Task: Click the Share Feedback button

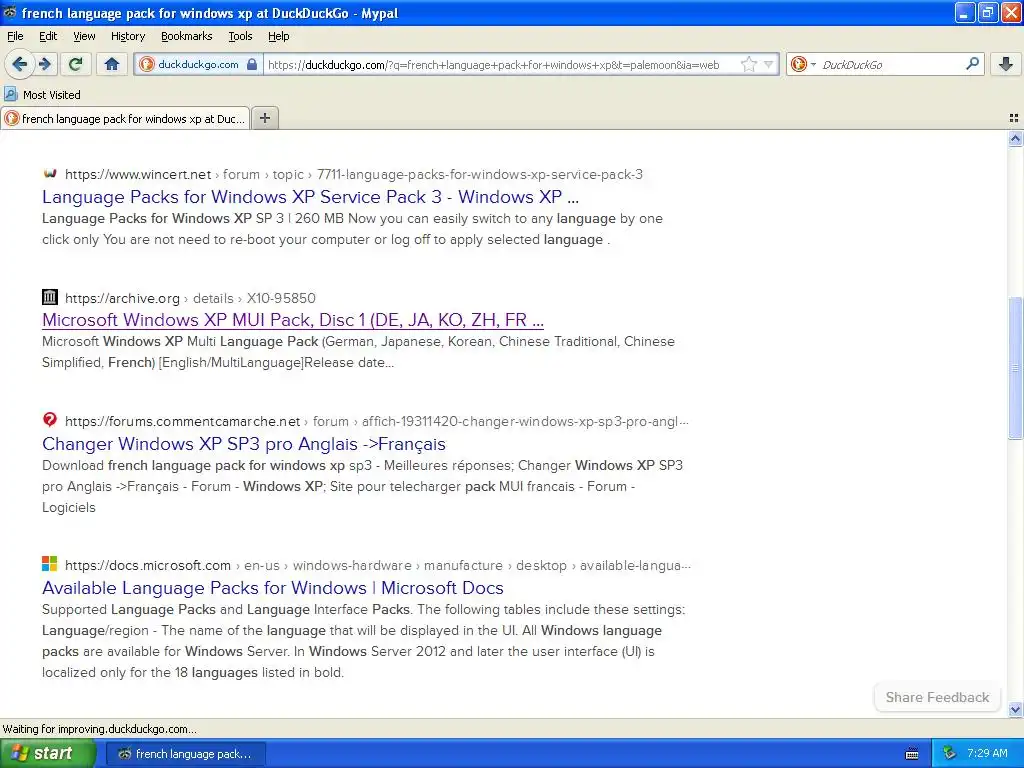Action: click(x=937, y=697)
